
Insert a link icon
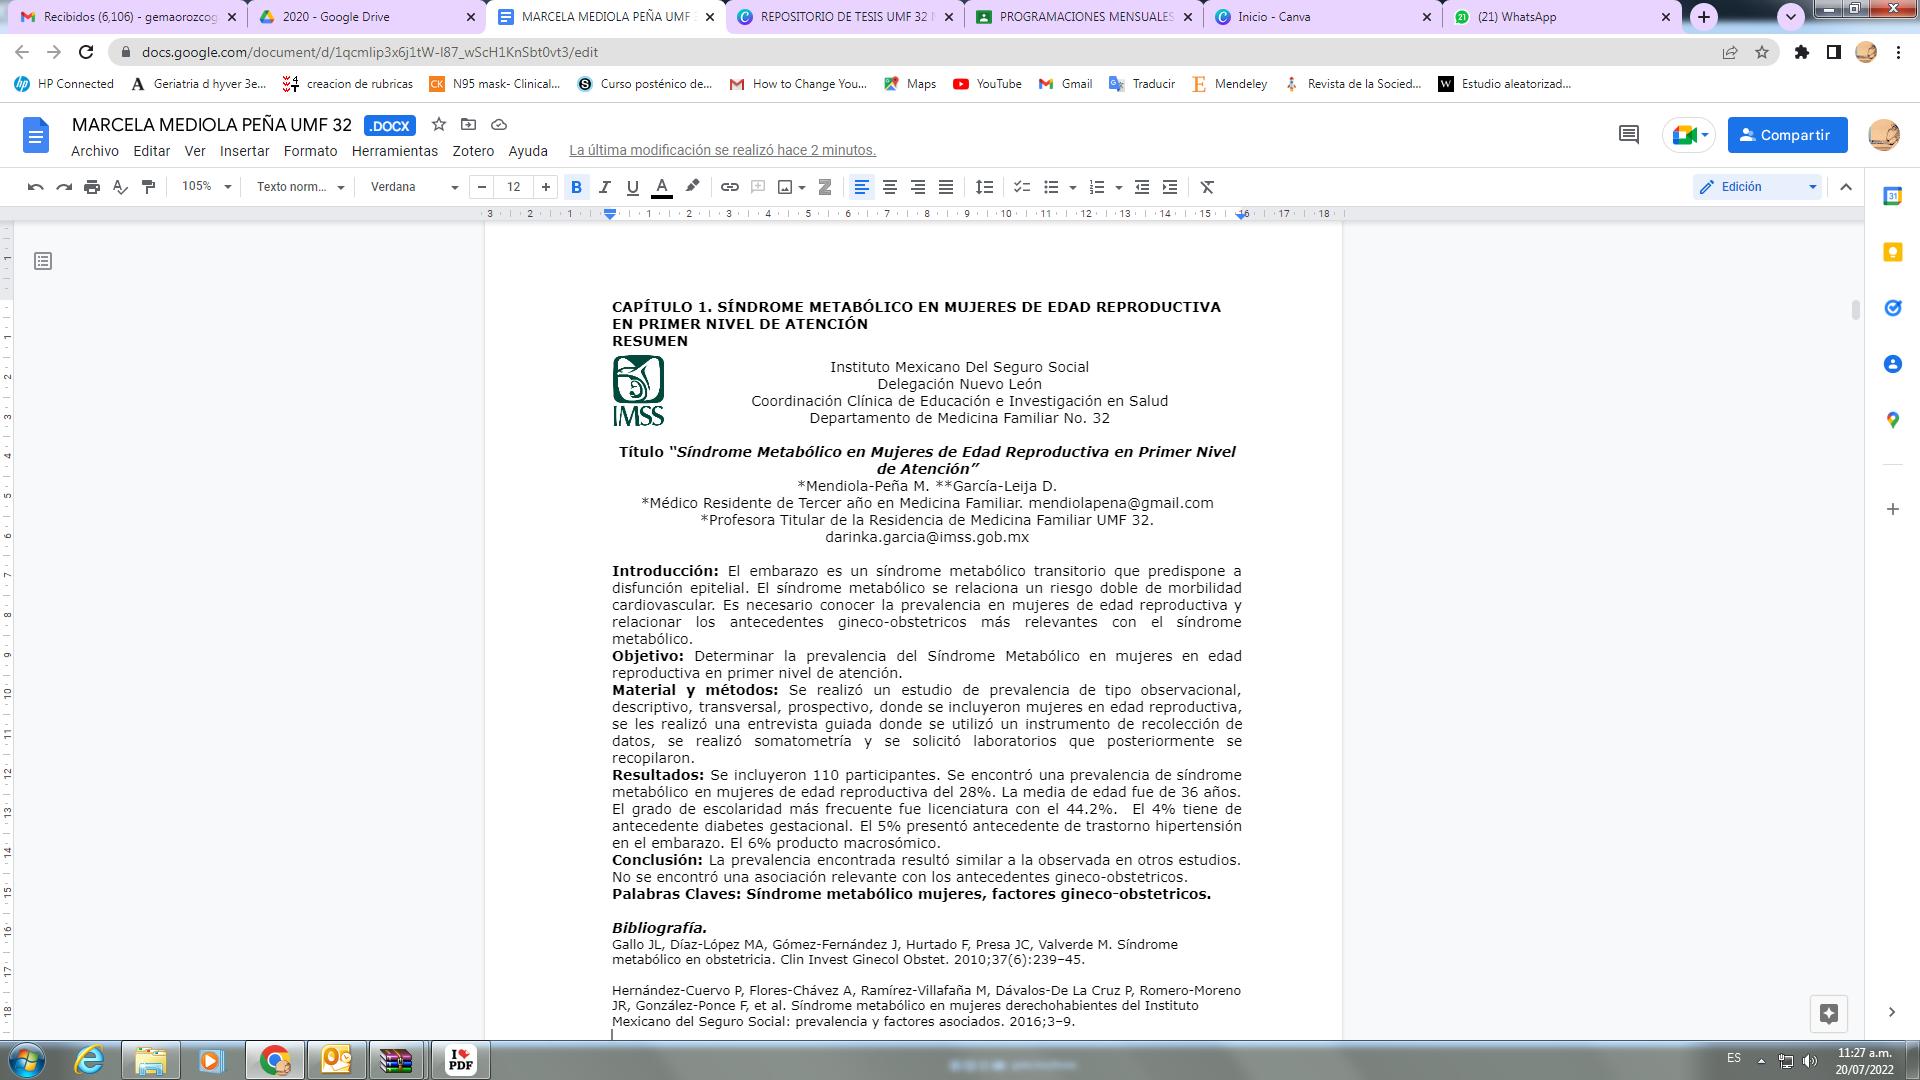(x=730, y=187)
